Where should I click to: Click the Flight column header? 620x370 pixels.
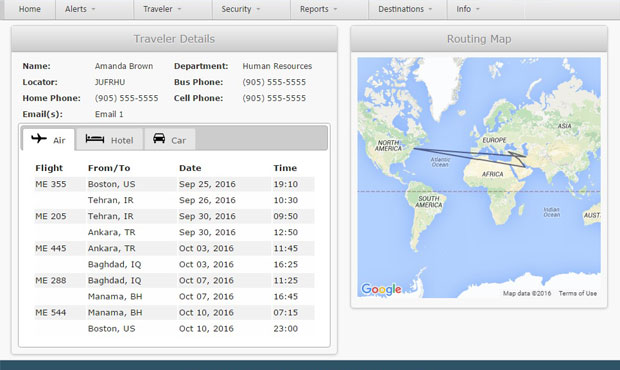[x=49, y=168]
